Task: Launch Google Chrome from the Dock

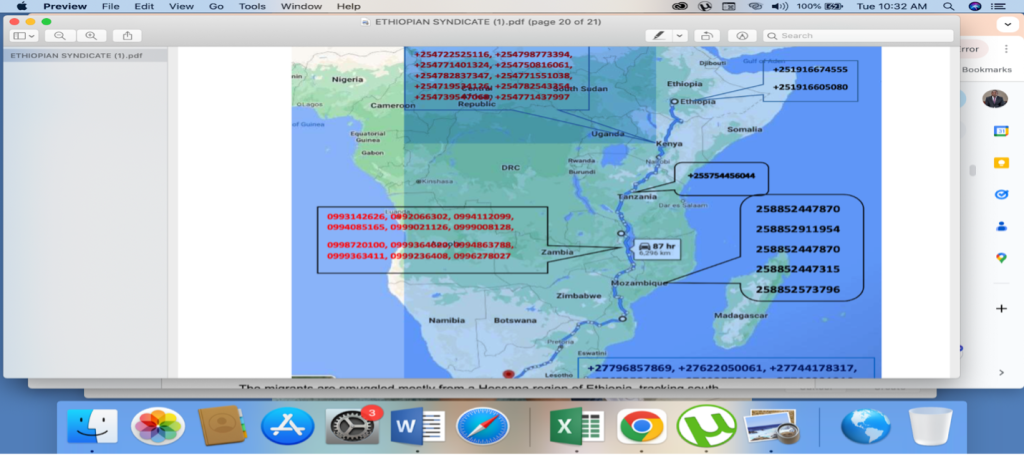Action: point(641,426)
